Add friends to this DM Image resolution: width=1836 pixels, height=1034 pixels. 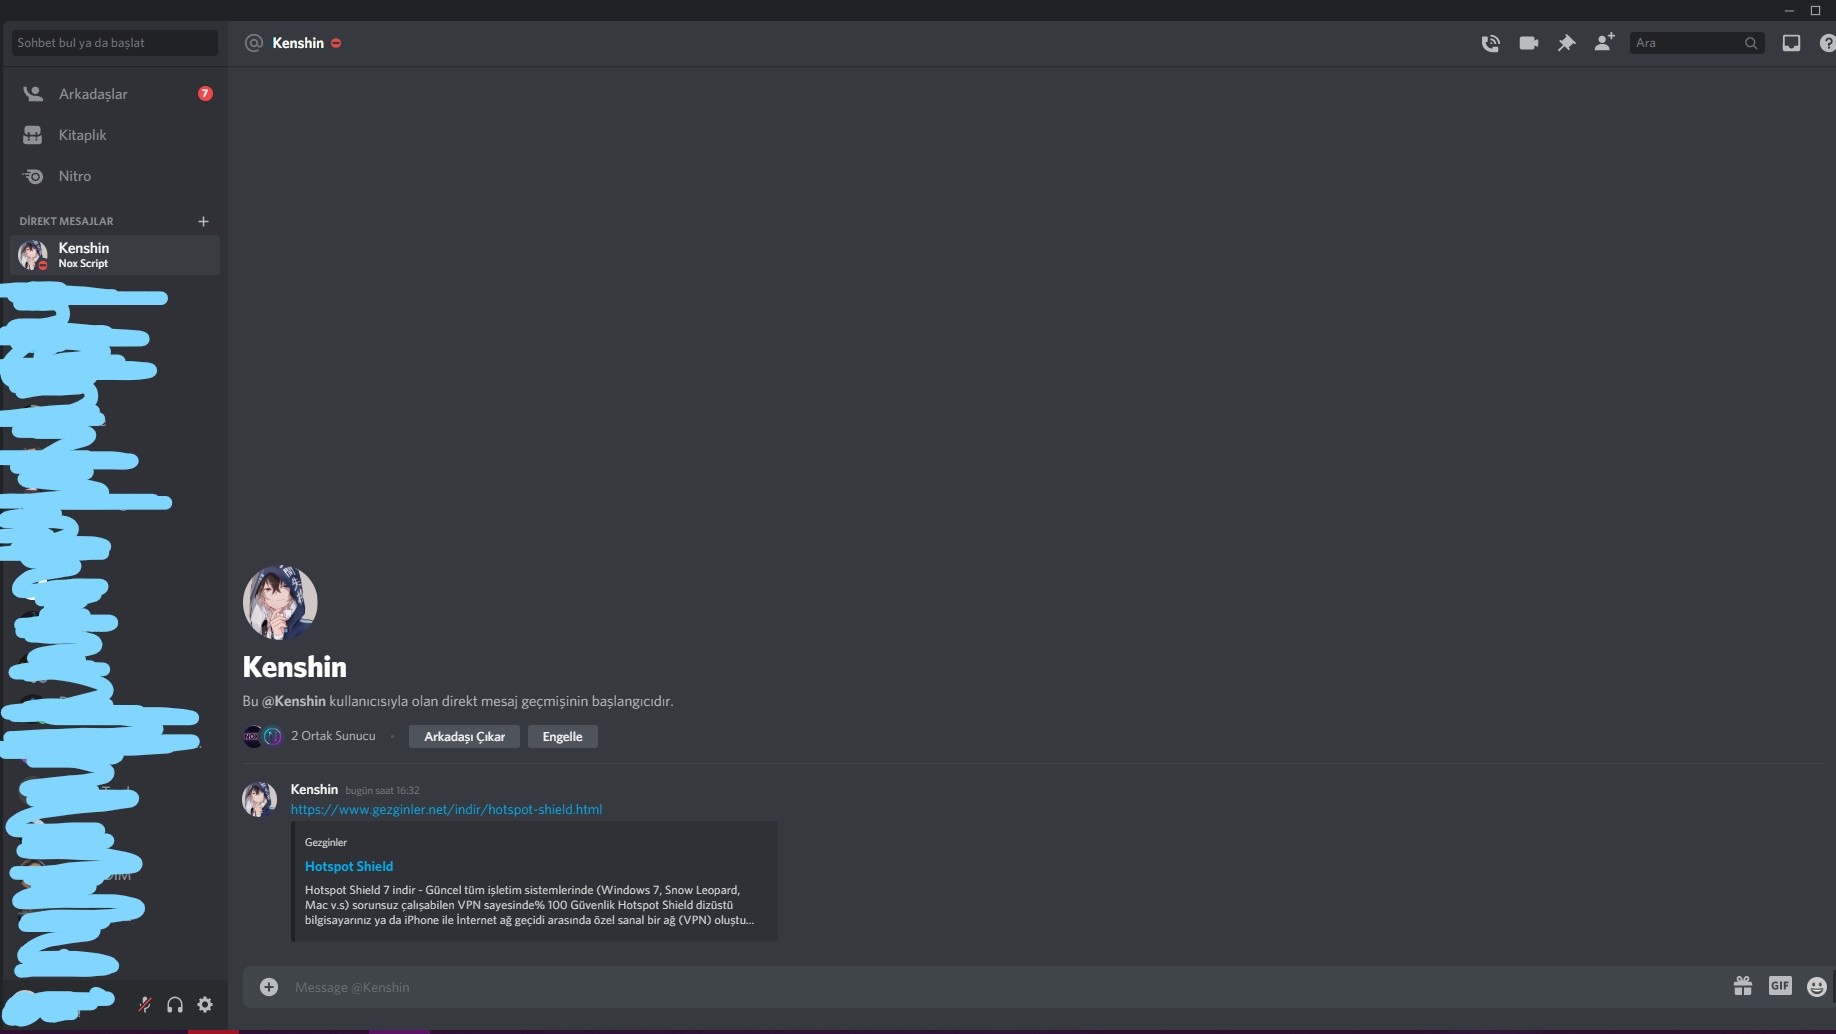[1604, 42]
